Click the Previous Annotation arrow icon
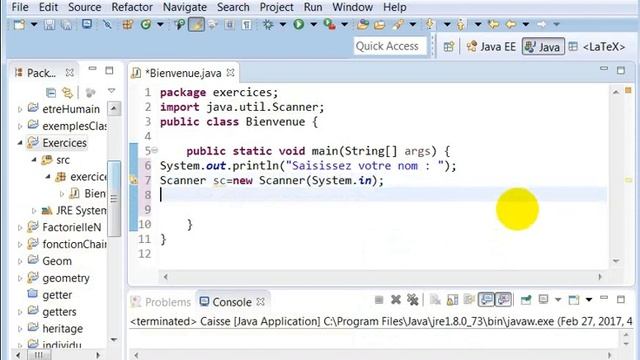This screenshot has height=360, width=640. point(460,25)
